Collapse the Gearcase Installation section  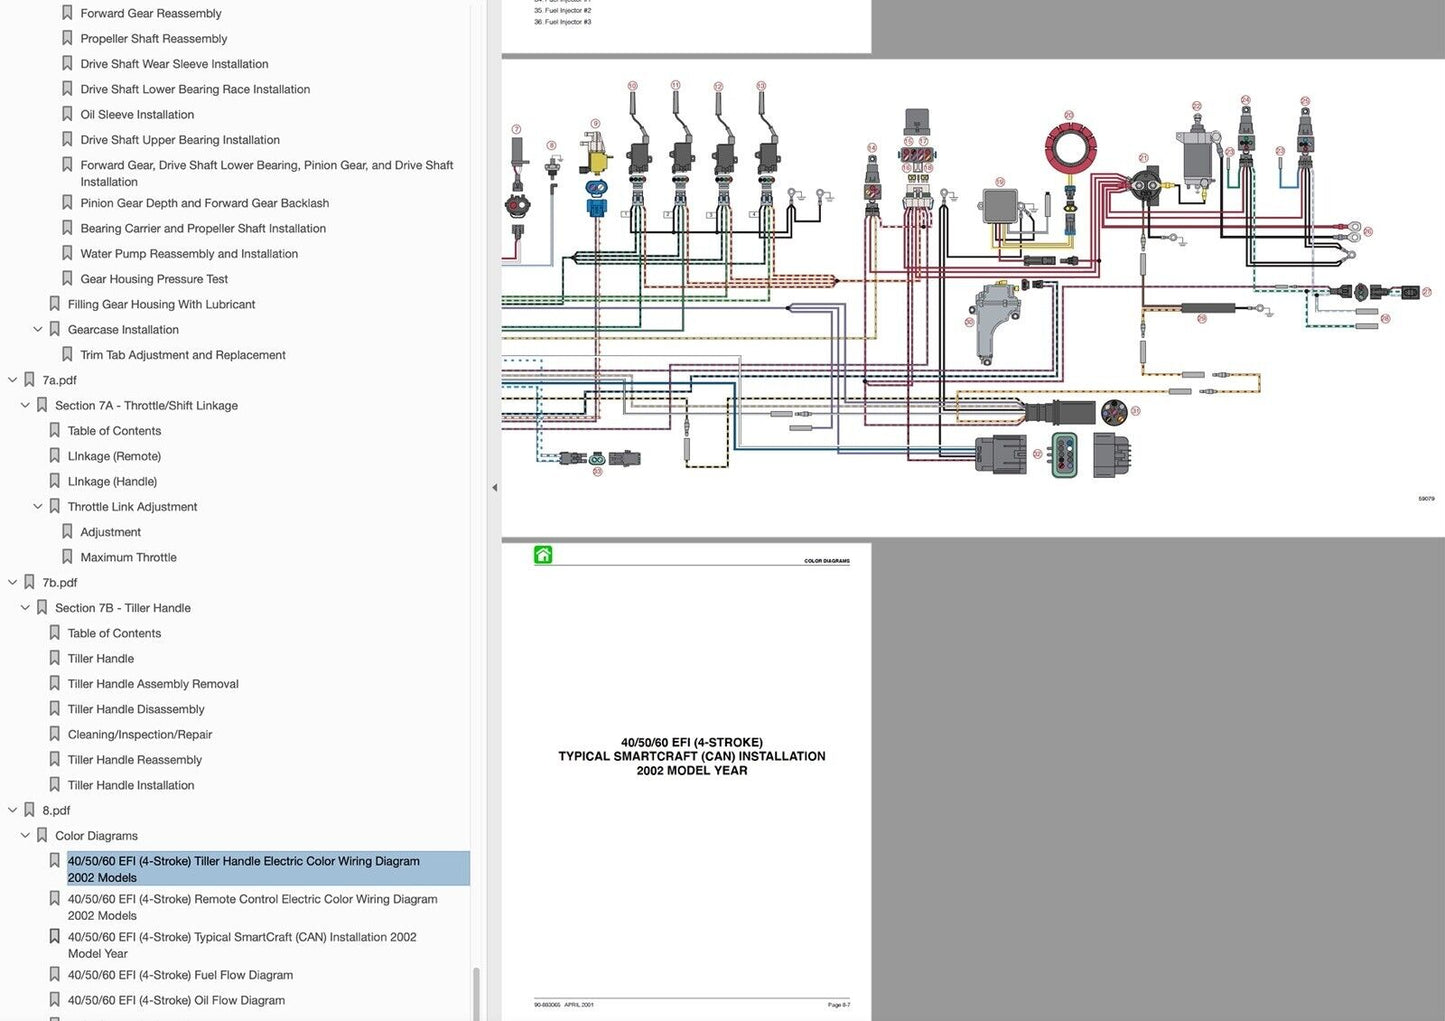(38, 329)
